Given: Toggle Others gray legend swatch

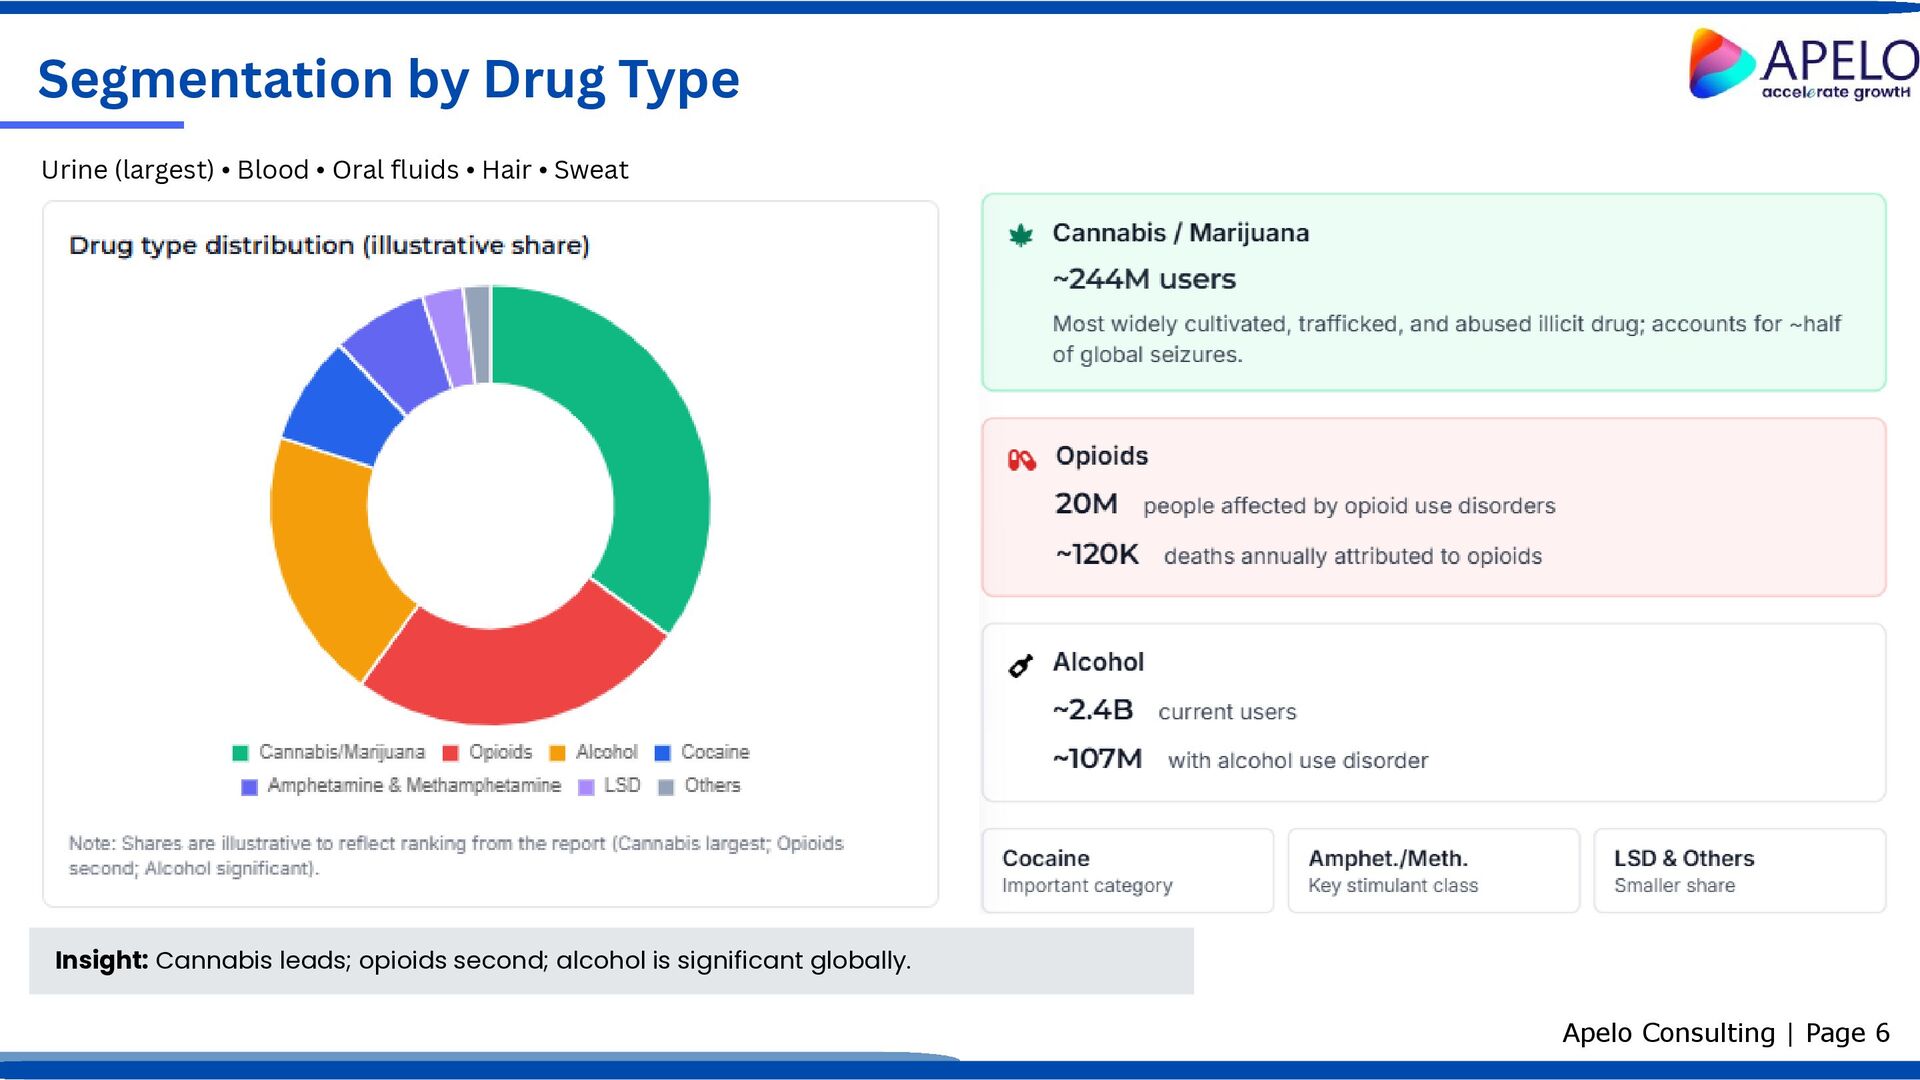Looking at the screenshot, I should click(666, 787).
